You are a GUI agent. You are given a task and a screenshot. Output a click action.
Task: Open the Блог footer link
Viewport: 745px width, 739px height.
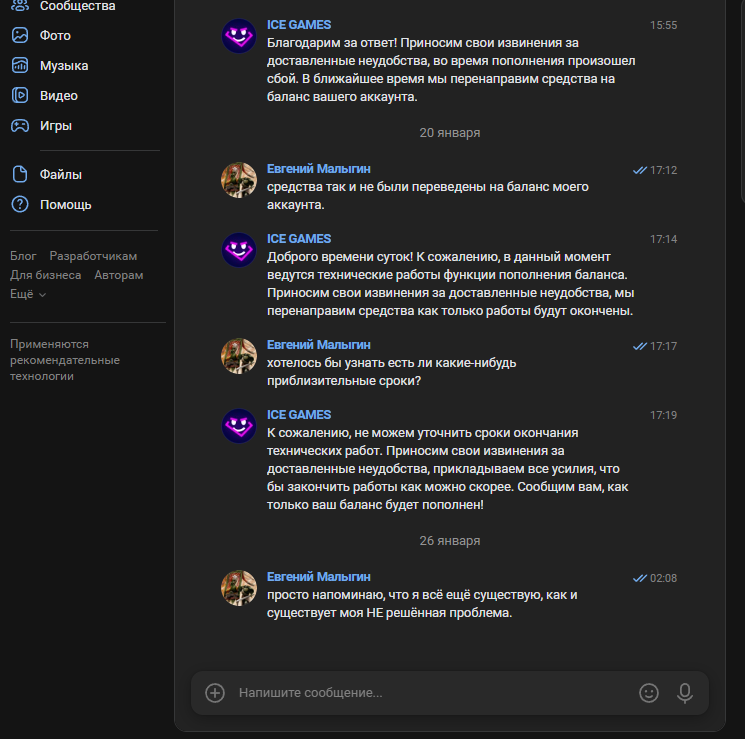(x=23, y=256)
